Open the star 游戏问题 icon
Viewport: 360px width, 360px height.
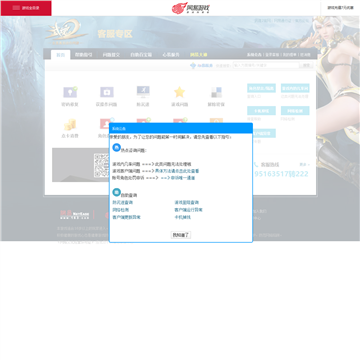click(179, 92)
